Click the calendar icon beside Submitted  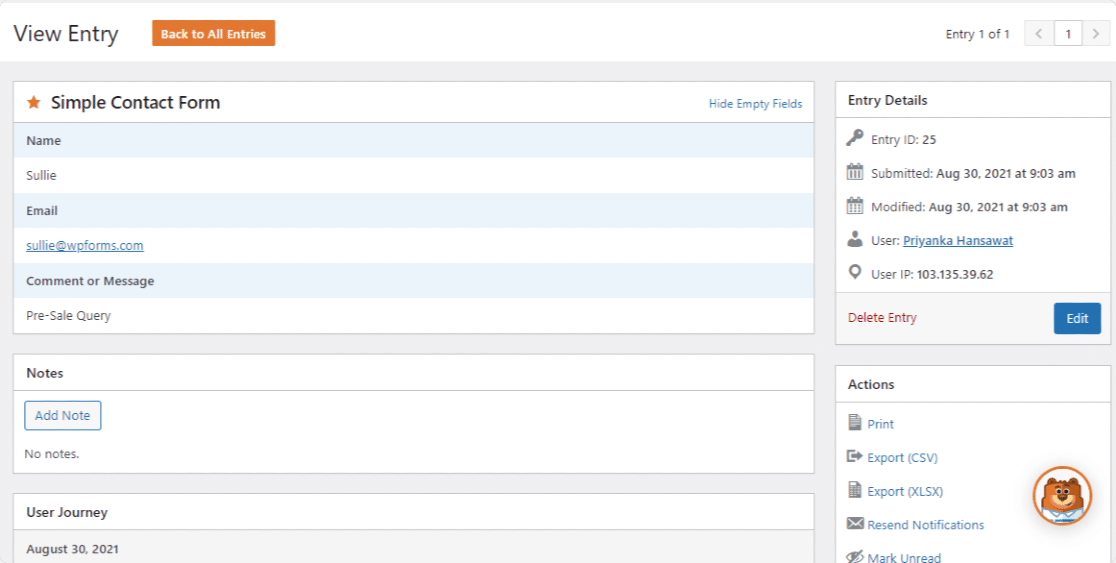[x=855, y=172]
